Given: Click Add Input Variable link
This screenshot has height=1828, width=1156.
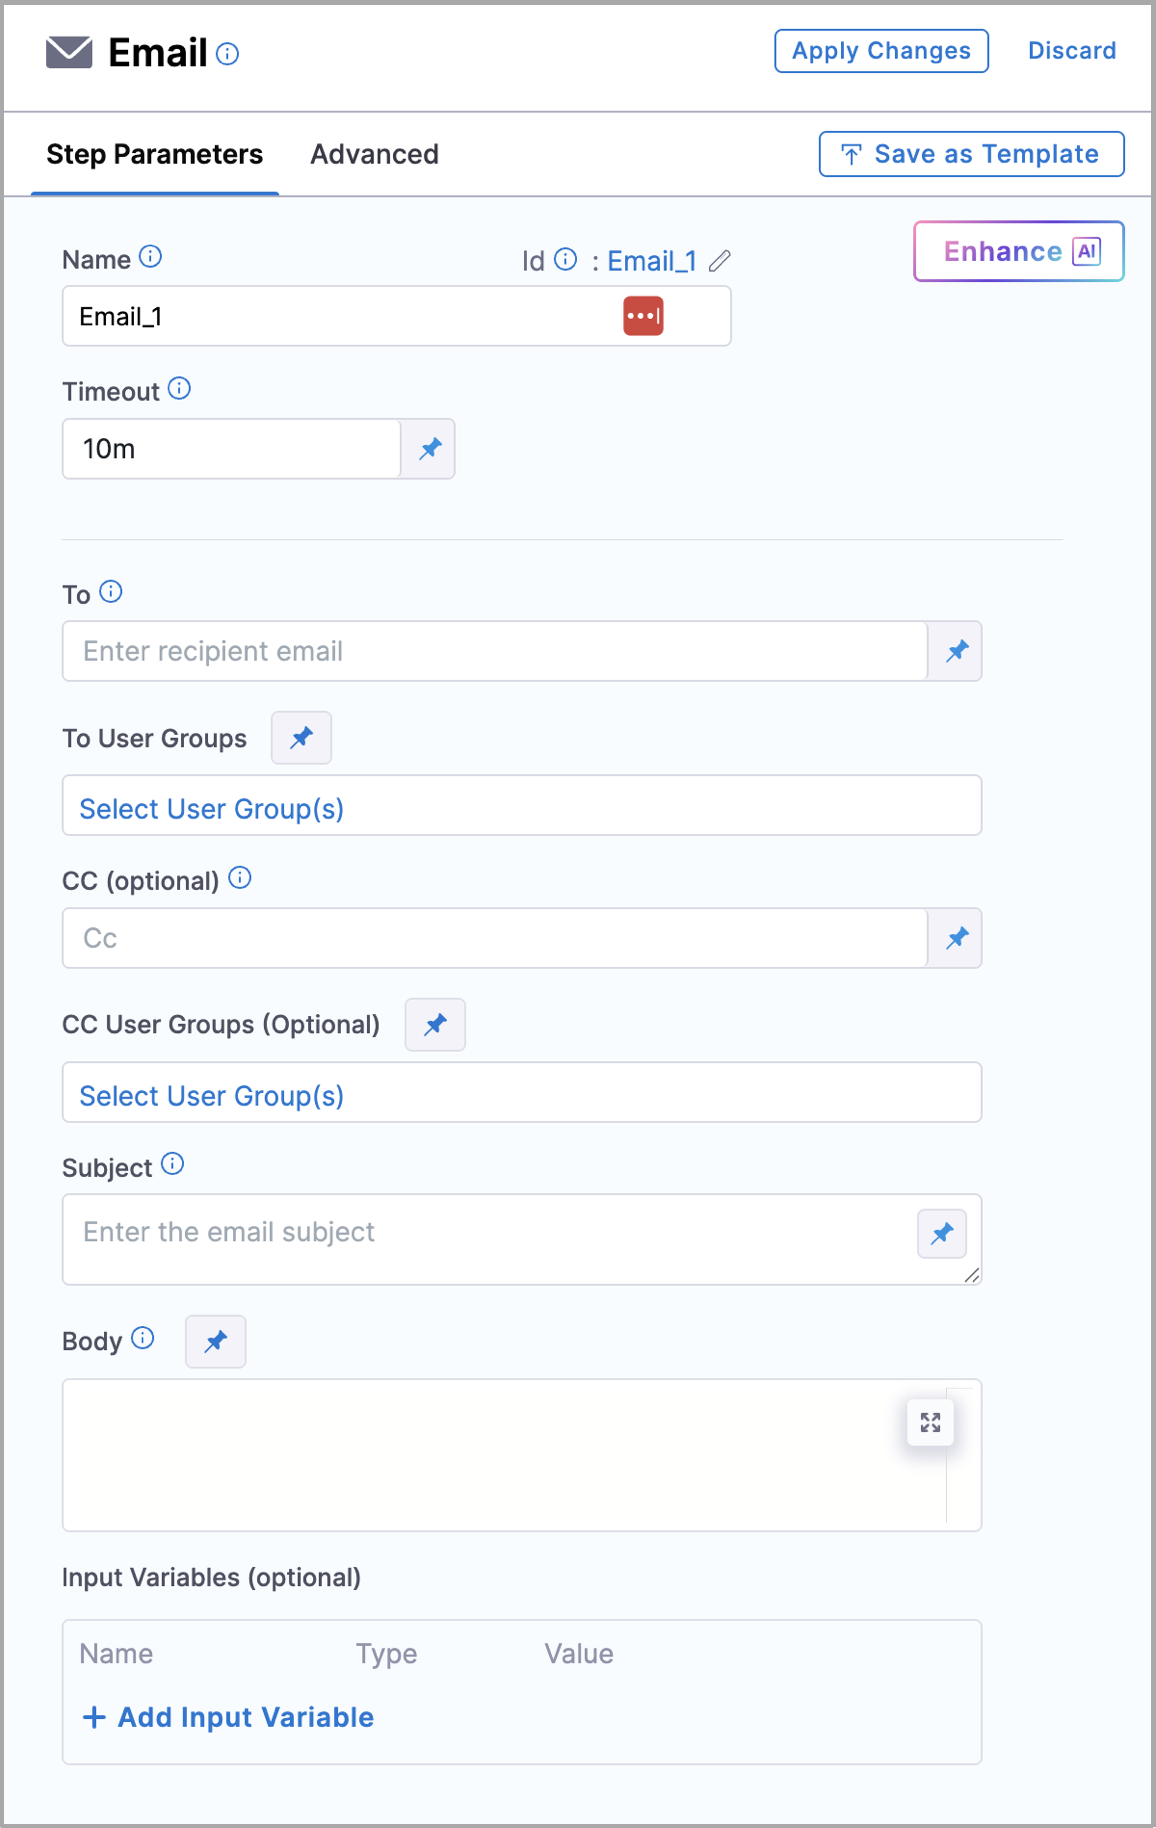Looking at the screenshot, I should tap(229, 1717).
